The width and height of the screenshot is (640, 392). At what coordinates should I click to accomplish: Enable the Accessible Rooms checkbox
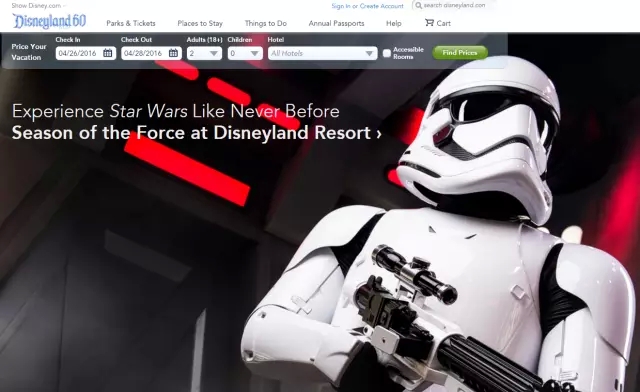point(387,53)
